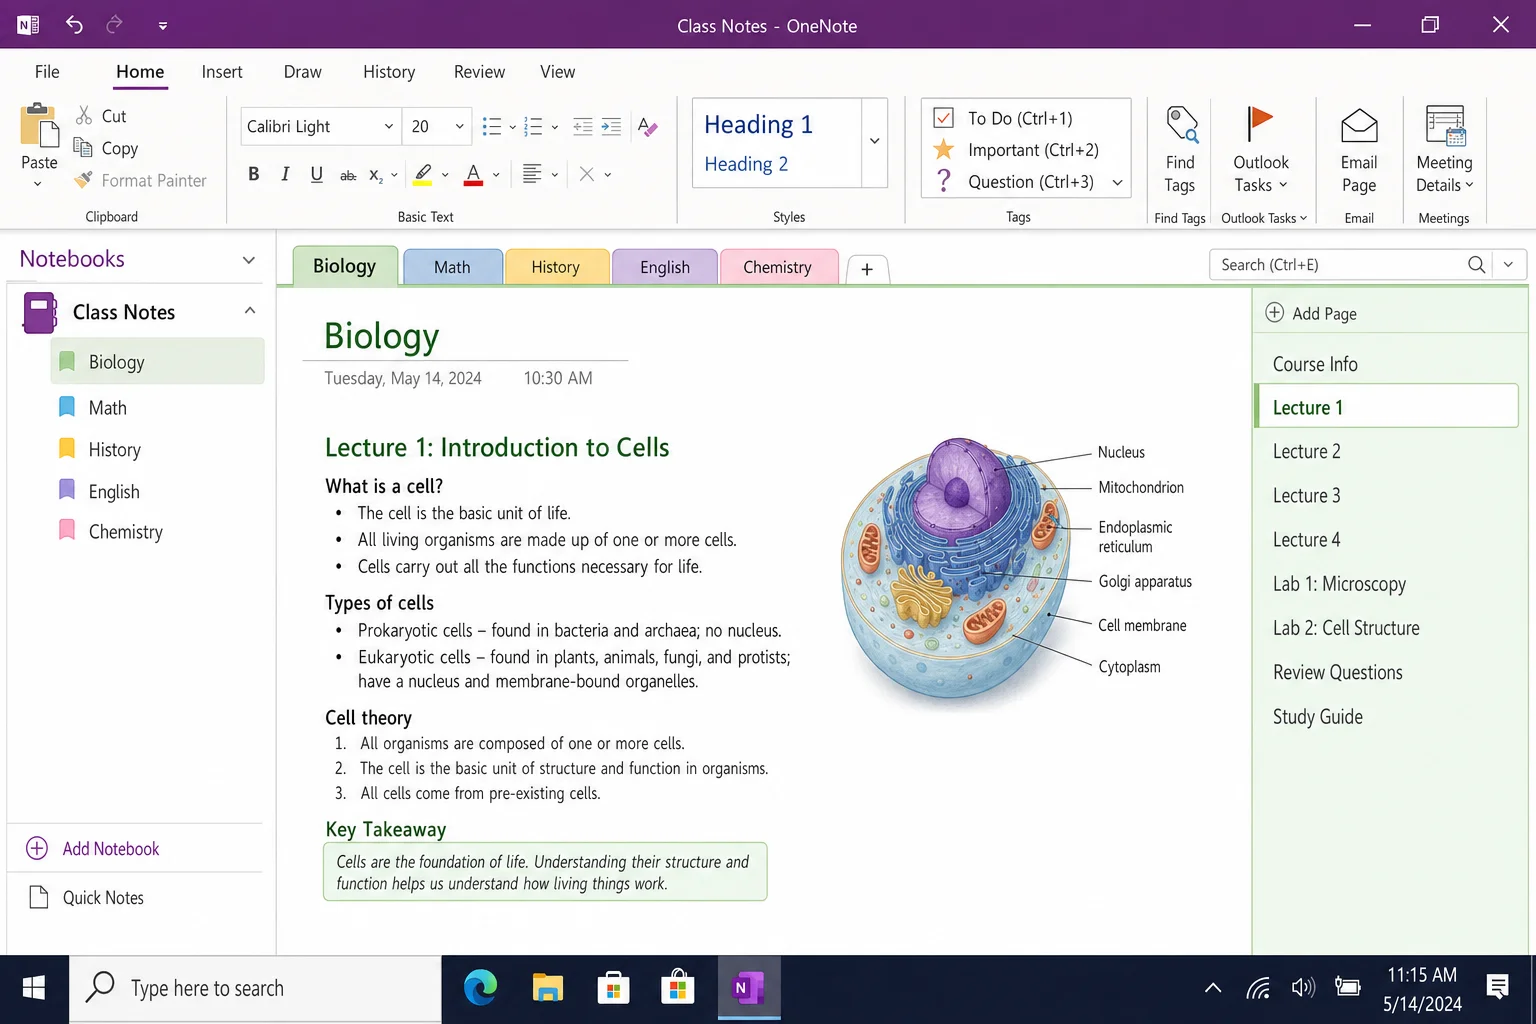Expand the Styles gallery

coord(875,142)
